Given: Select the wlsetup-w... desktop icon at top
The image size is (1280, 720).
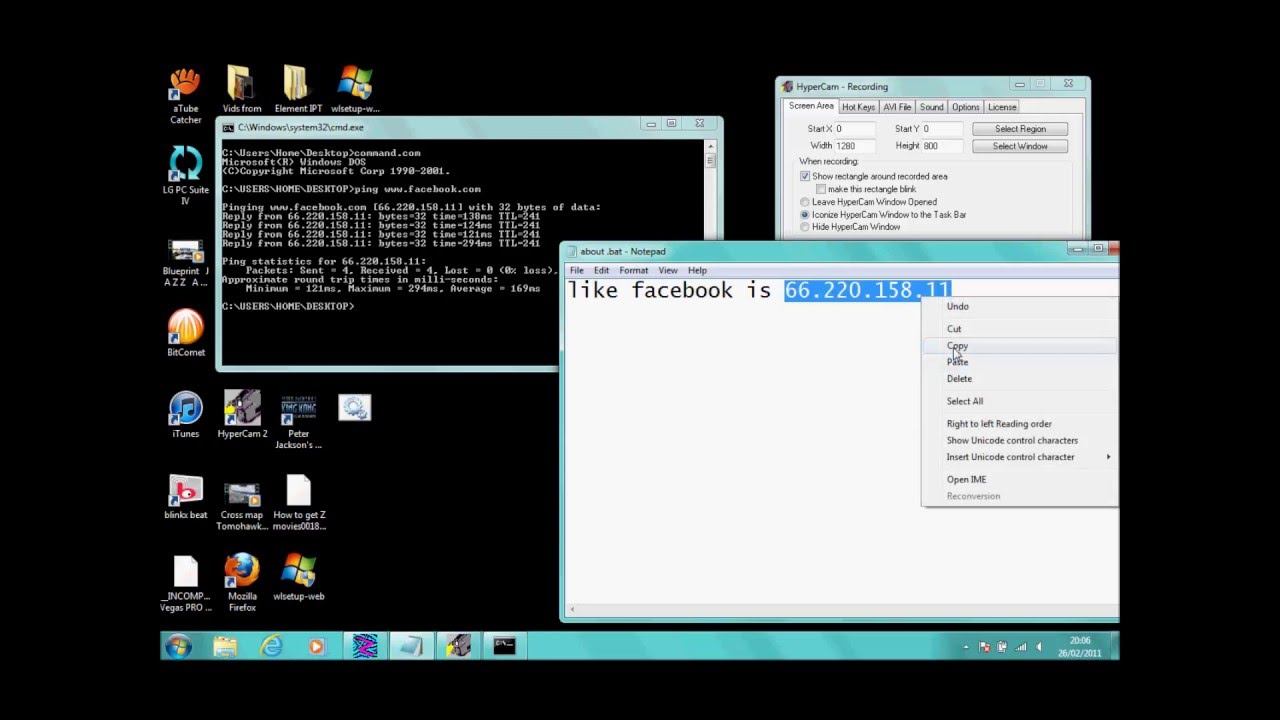Looking at the screenshot, I should tap(355, 90).
